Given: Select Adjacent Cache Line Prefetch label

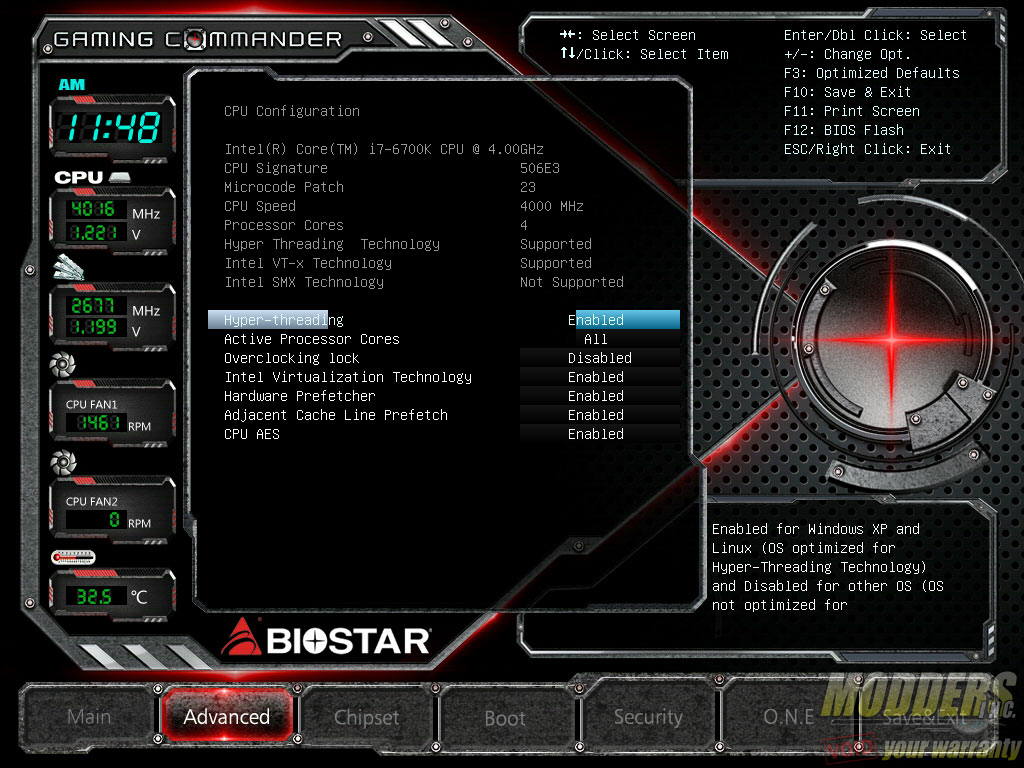Looking at the screenshot, I should (336, 415).
